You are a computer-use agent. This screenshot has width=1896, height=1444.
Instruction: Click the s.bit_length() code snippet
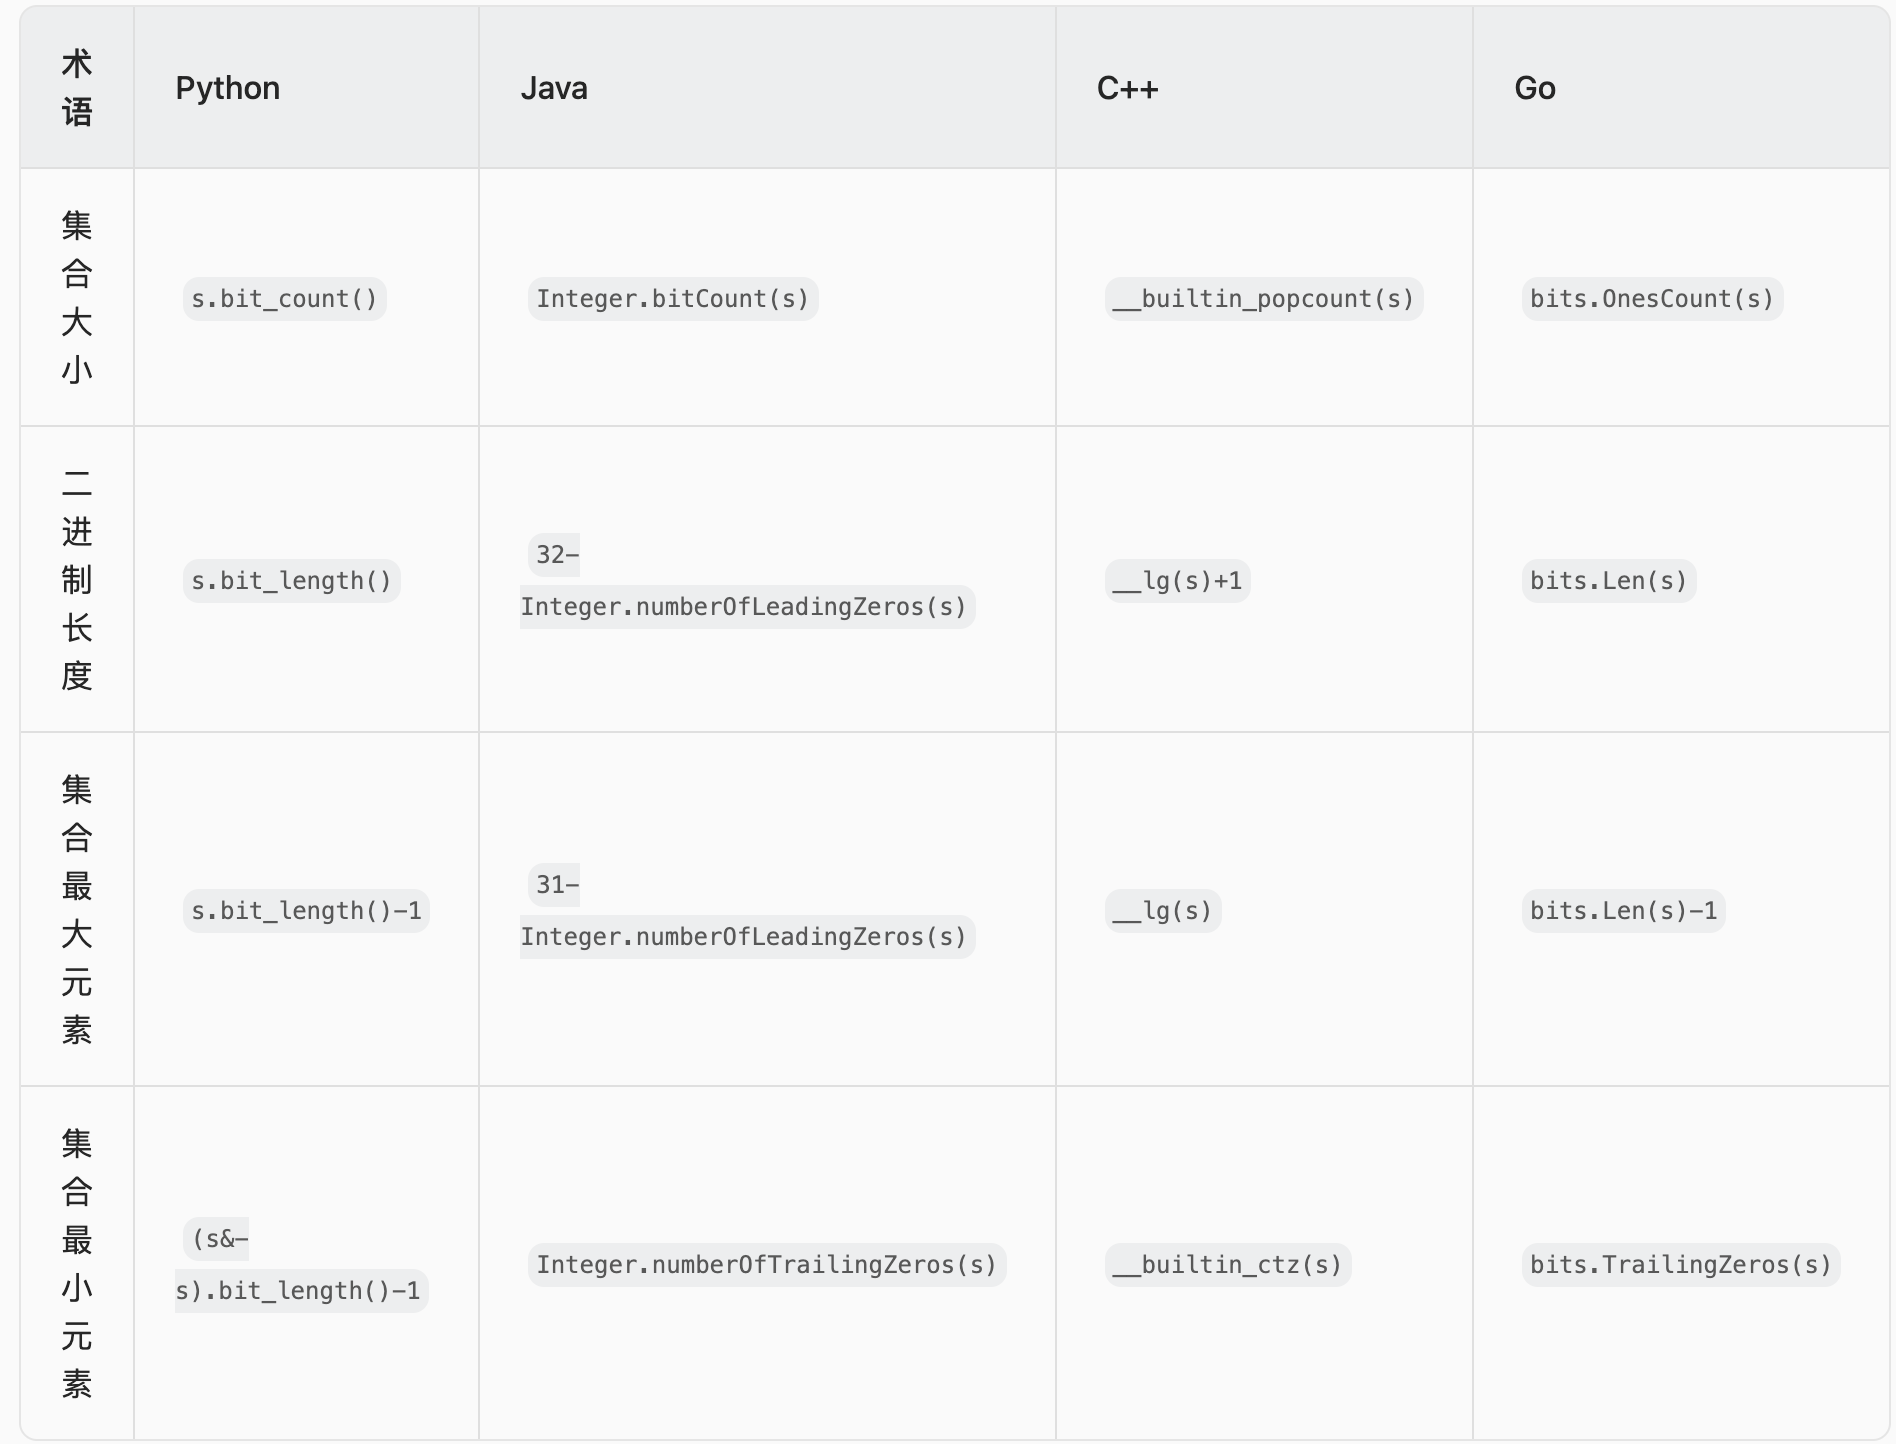pos(291,581)
